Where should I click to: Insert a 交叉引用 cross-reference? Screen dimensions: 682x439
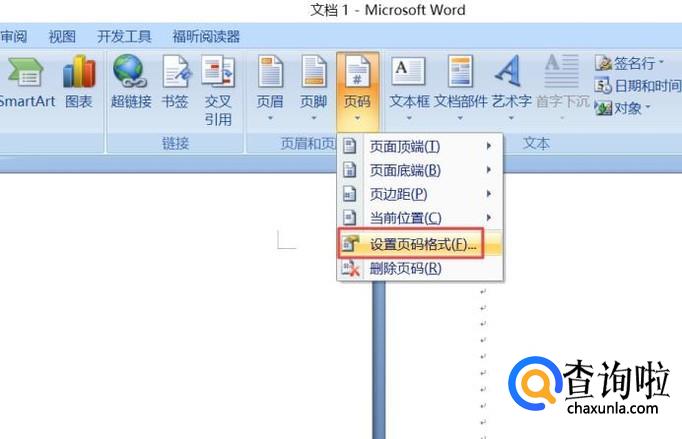[218, 90]
